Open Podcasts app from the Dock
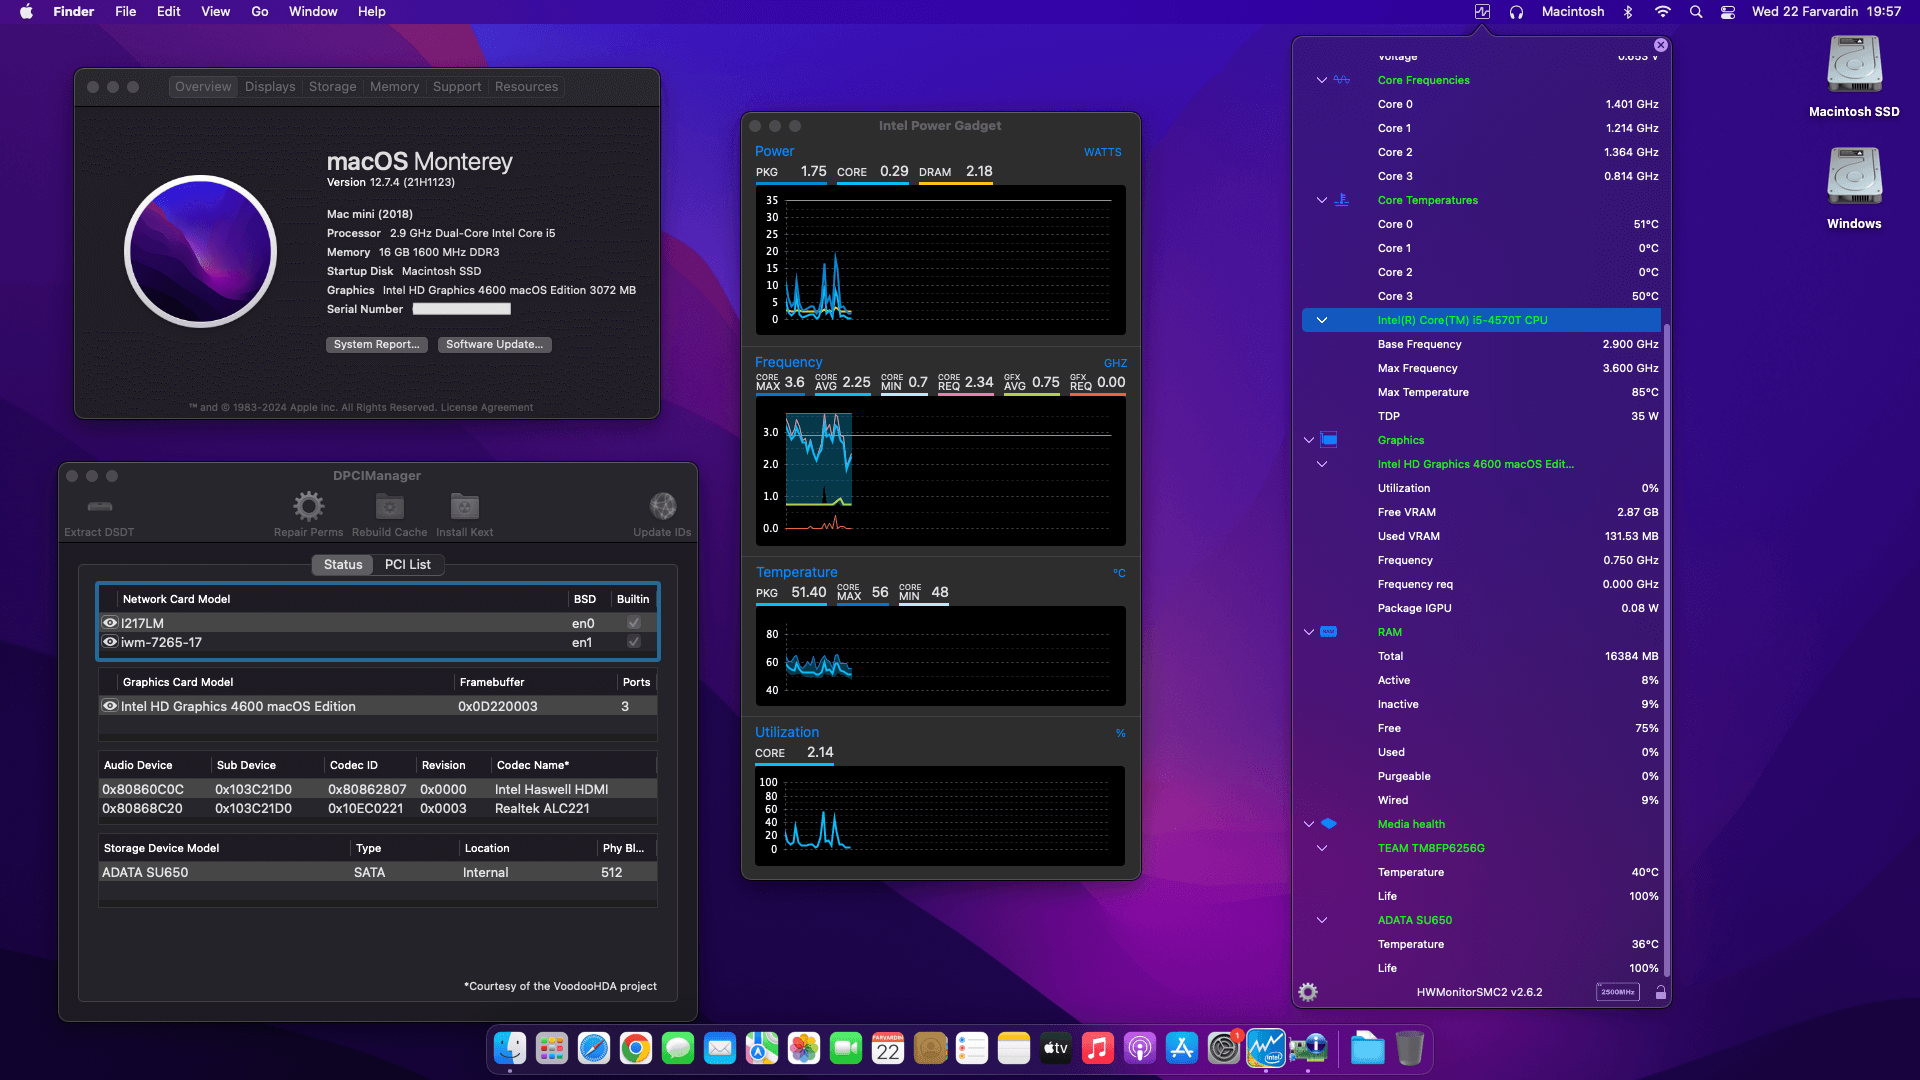The height and width of the screenshot is (1080, 1920). point(1140,1048)
